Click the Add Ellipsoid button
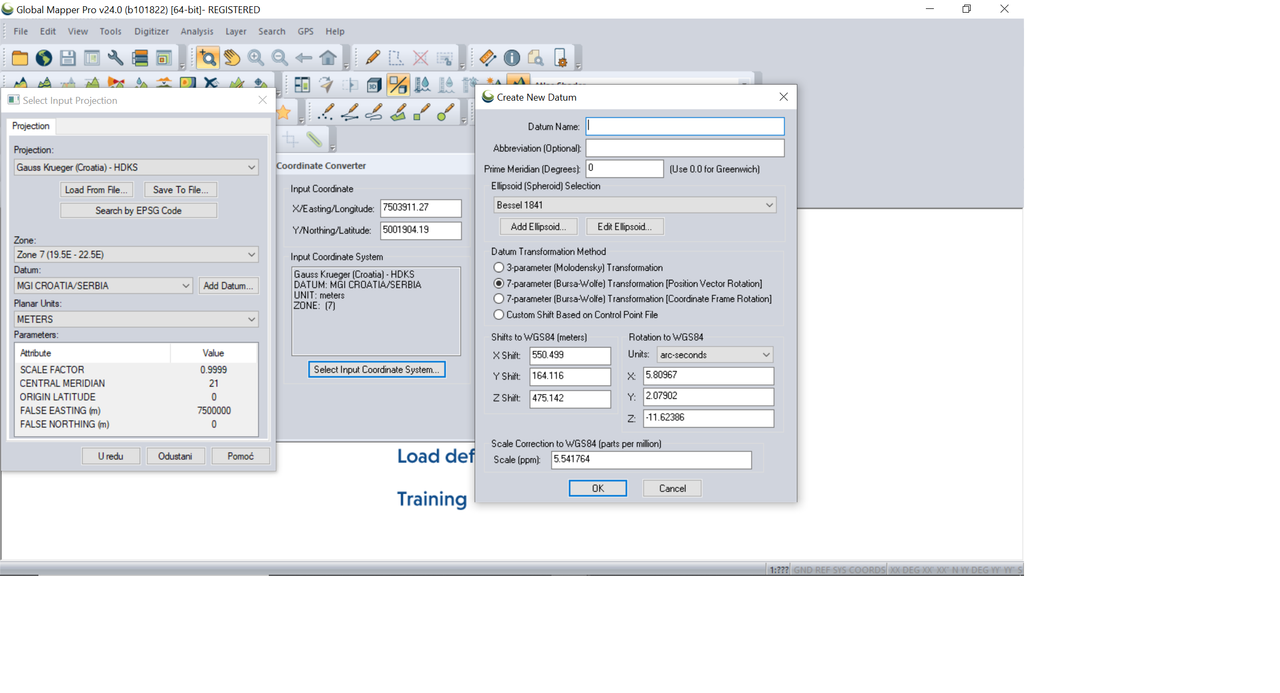1280x693 pixels. pos(538,227)
